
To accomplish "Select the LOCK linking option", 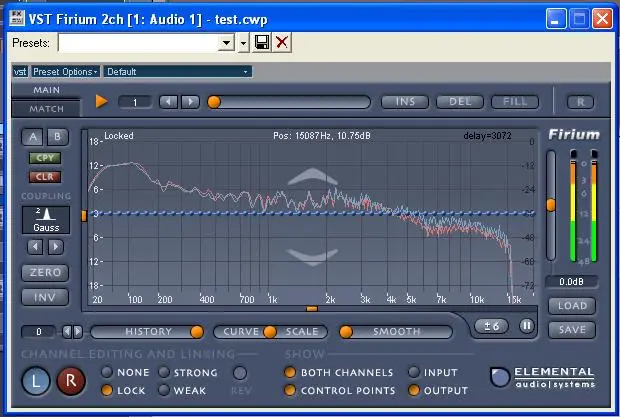I will [107, 391].
